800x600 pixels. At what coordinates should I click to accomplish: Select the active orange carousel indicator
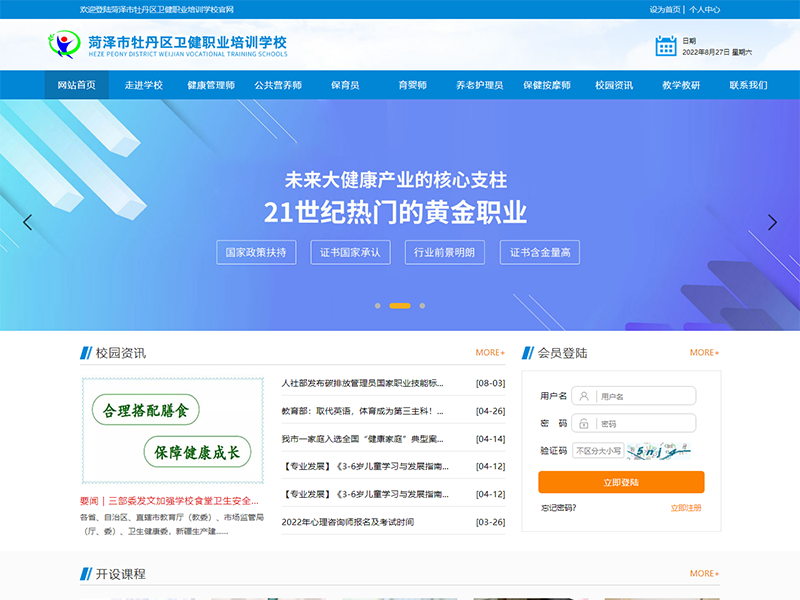[399, 305]
